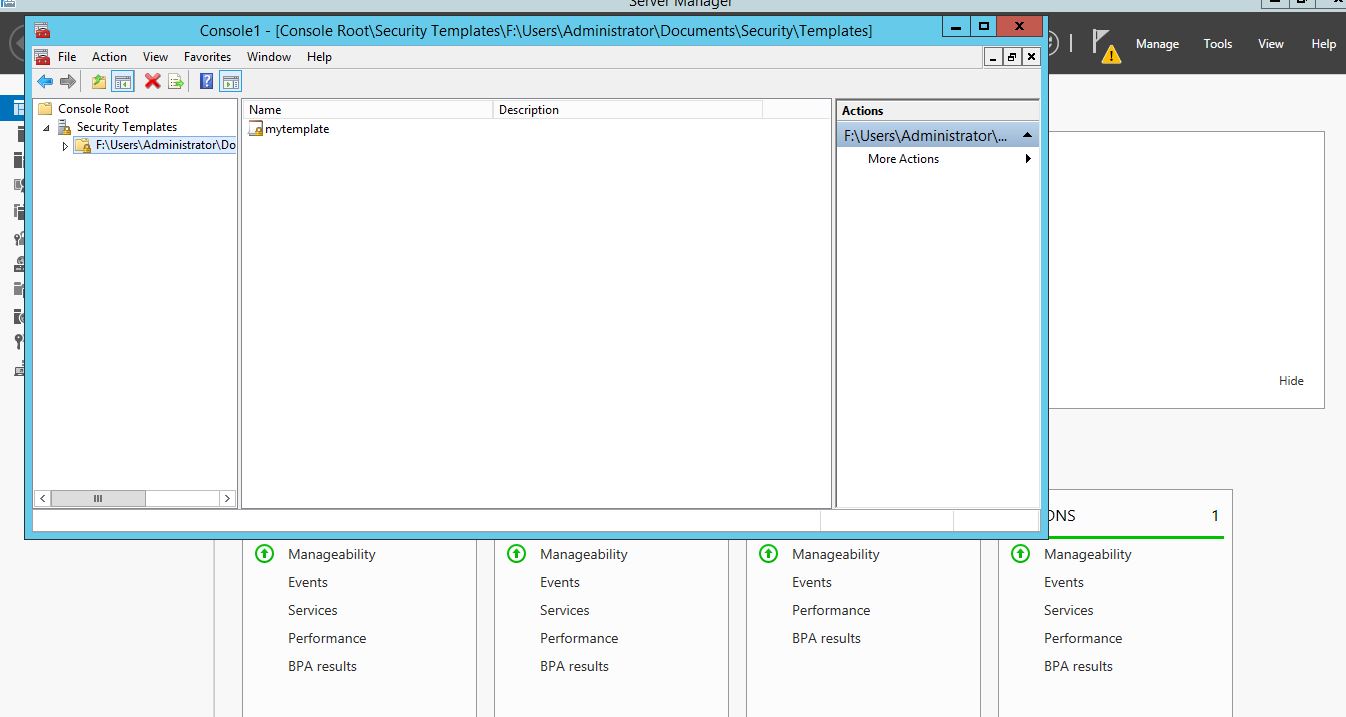Toggle Show/Hide Console Tree toolbar icon

[x=123, y=82]
